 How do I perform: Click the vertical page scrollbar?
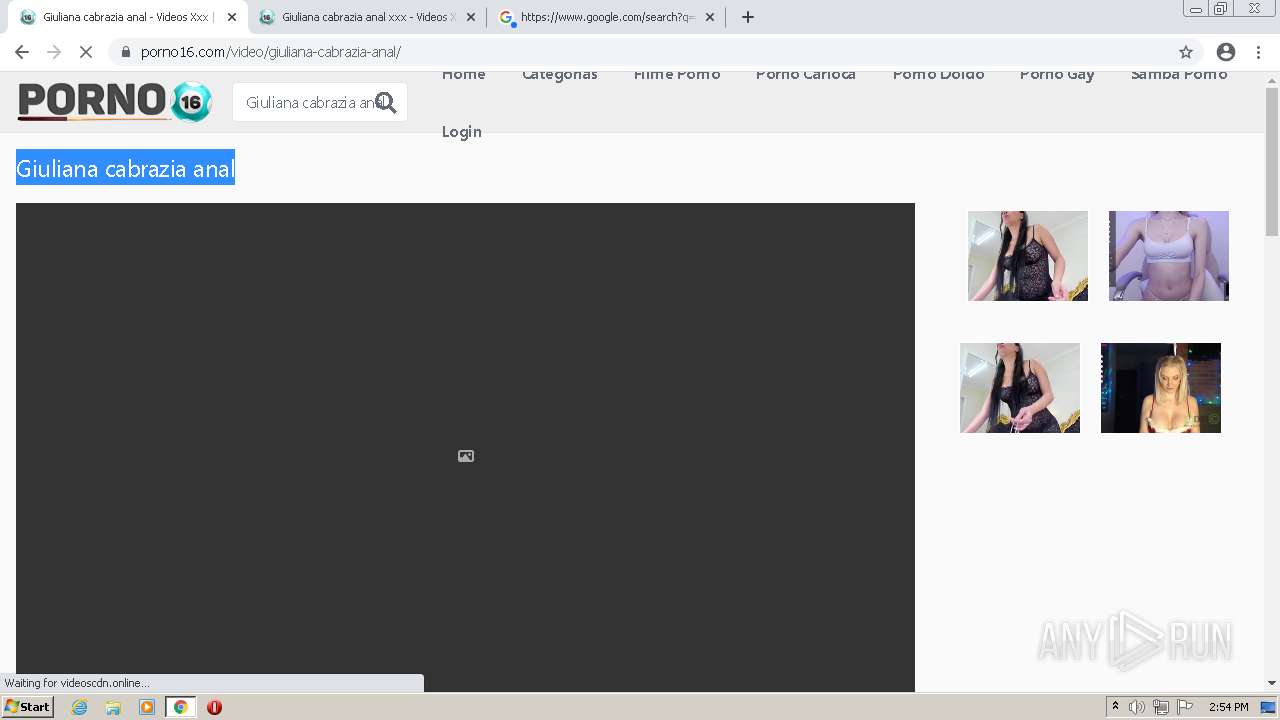pyautogui.click(x=1272, y=160)
